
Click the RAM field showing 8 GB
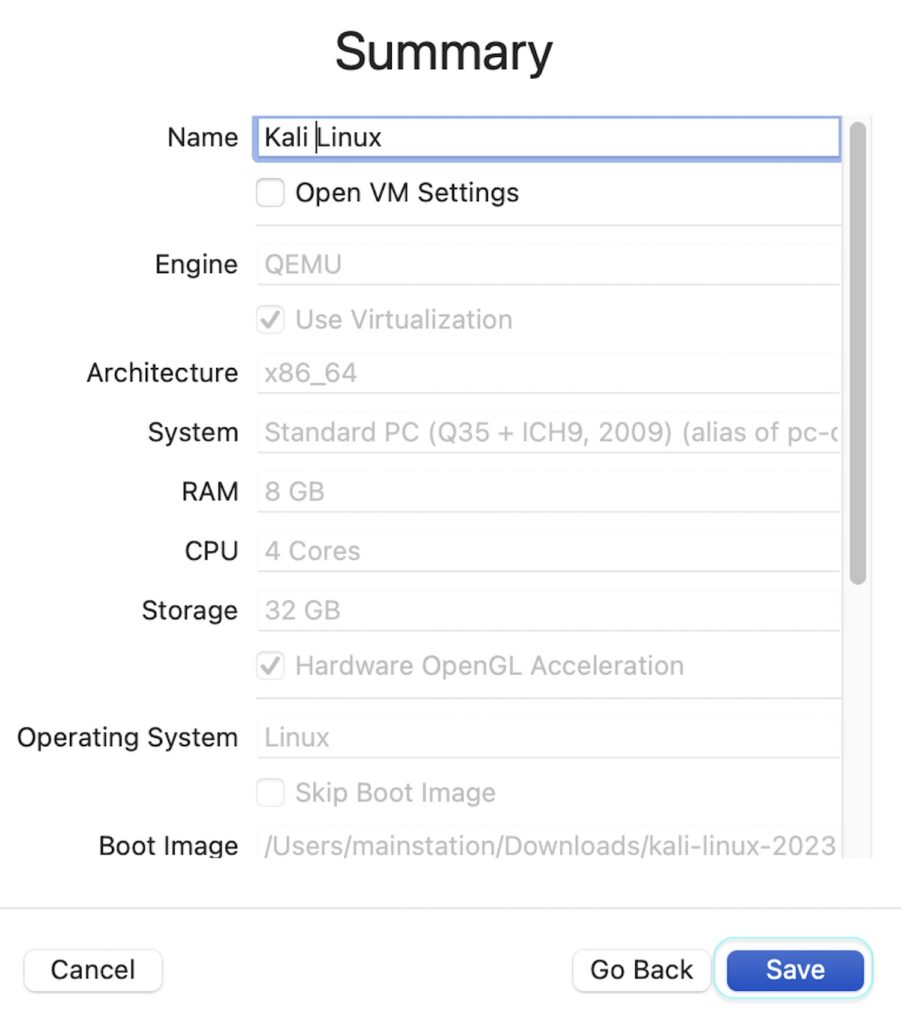tap(548, 492)
